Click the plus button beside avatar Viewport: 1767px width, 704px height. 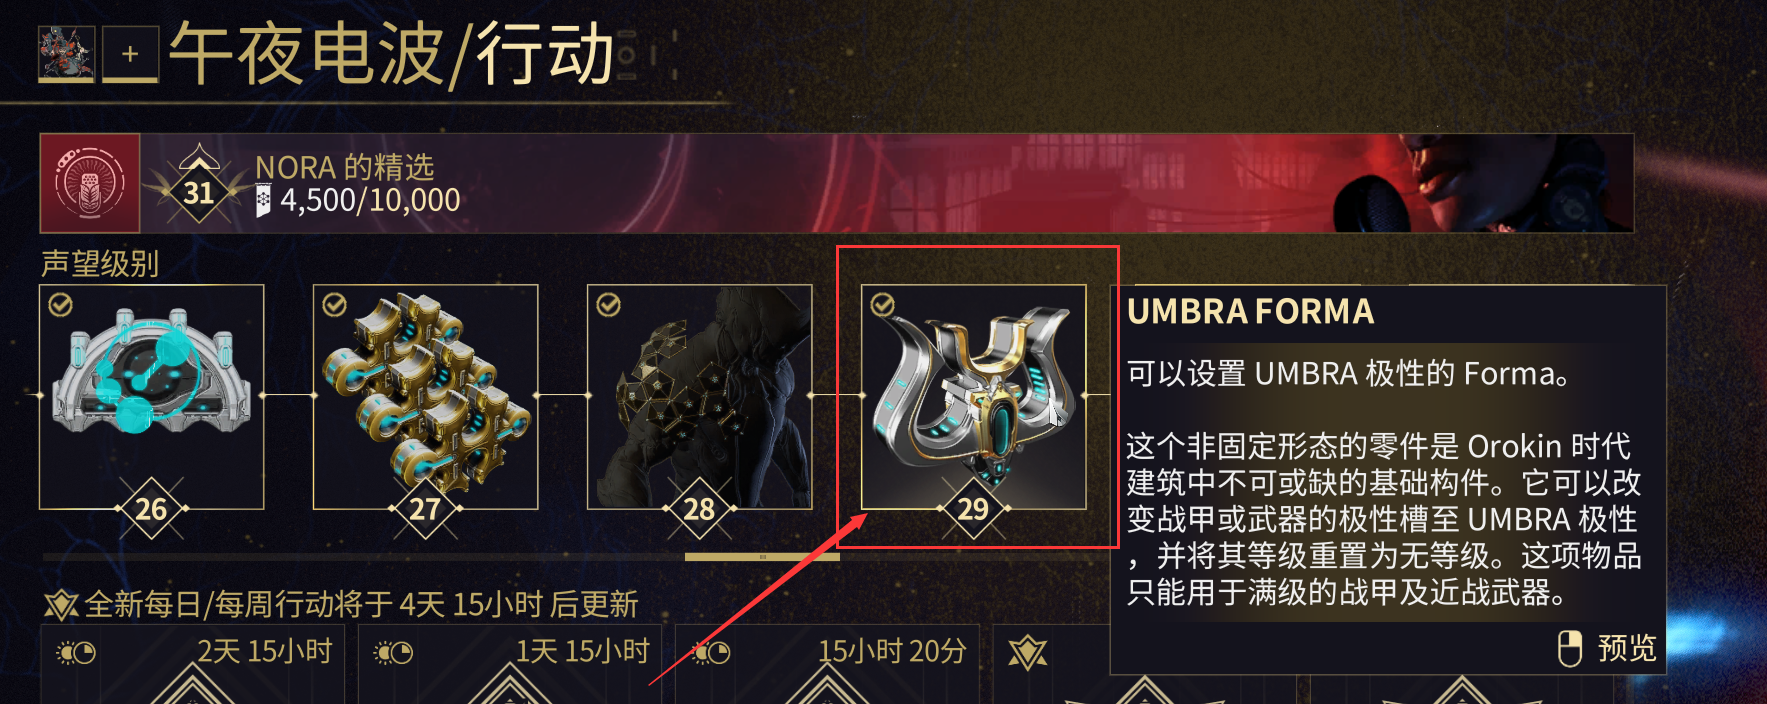point(130,54)
